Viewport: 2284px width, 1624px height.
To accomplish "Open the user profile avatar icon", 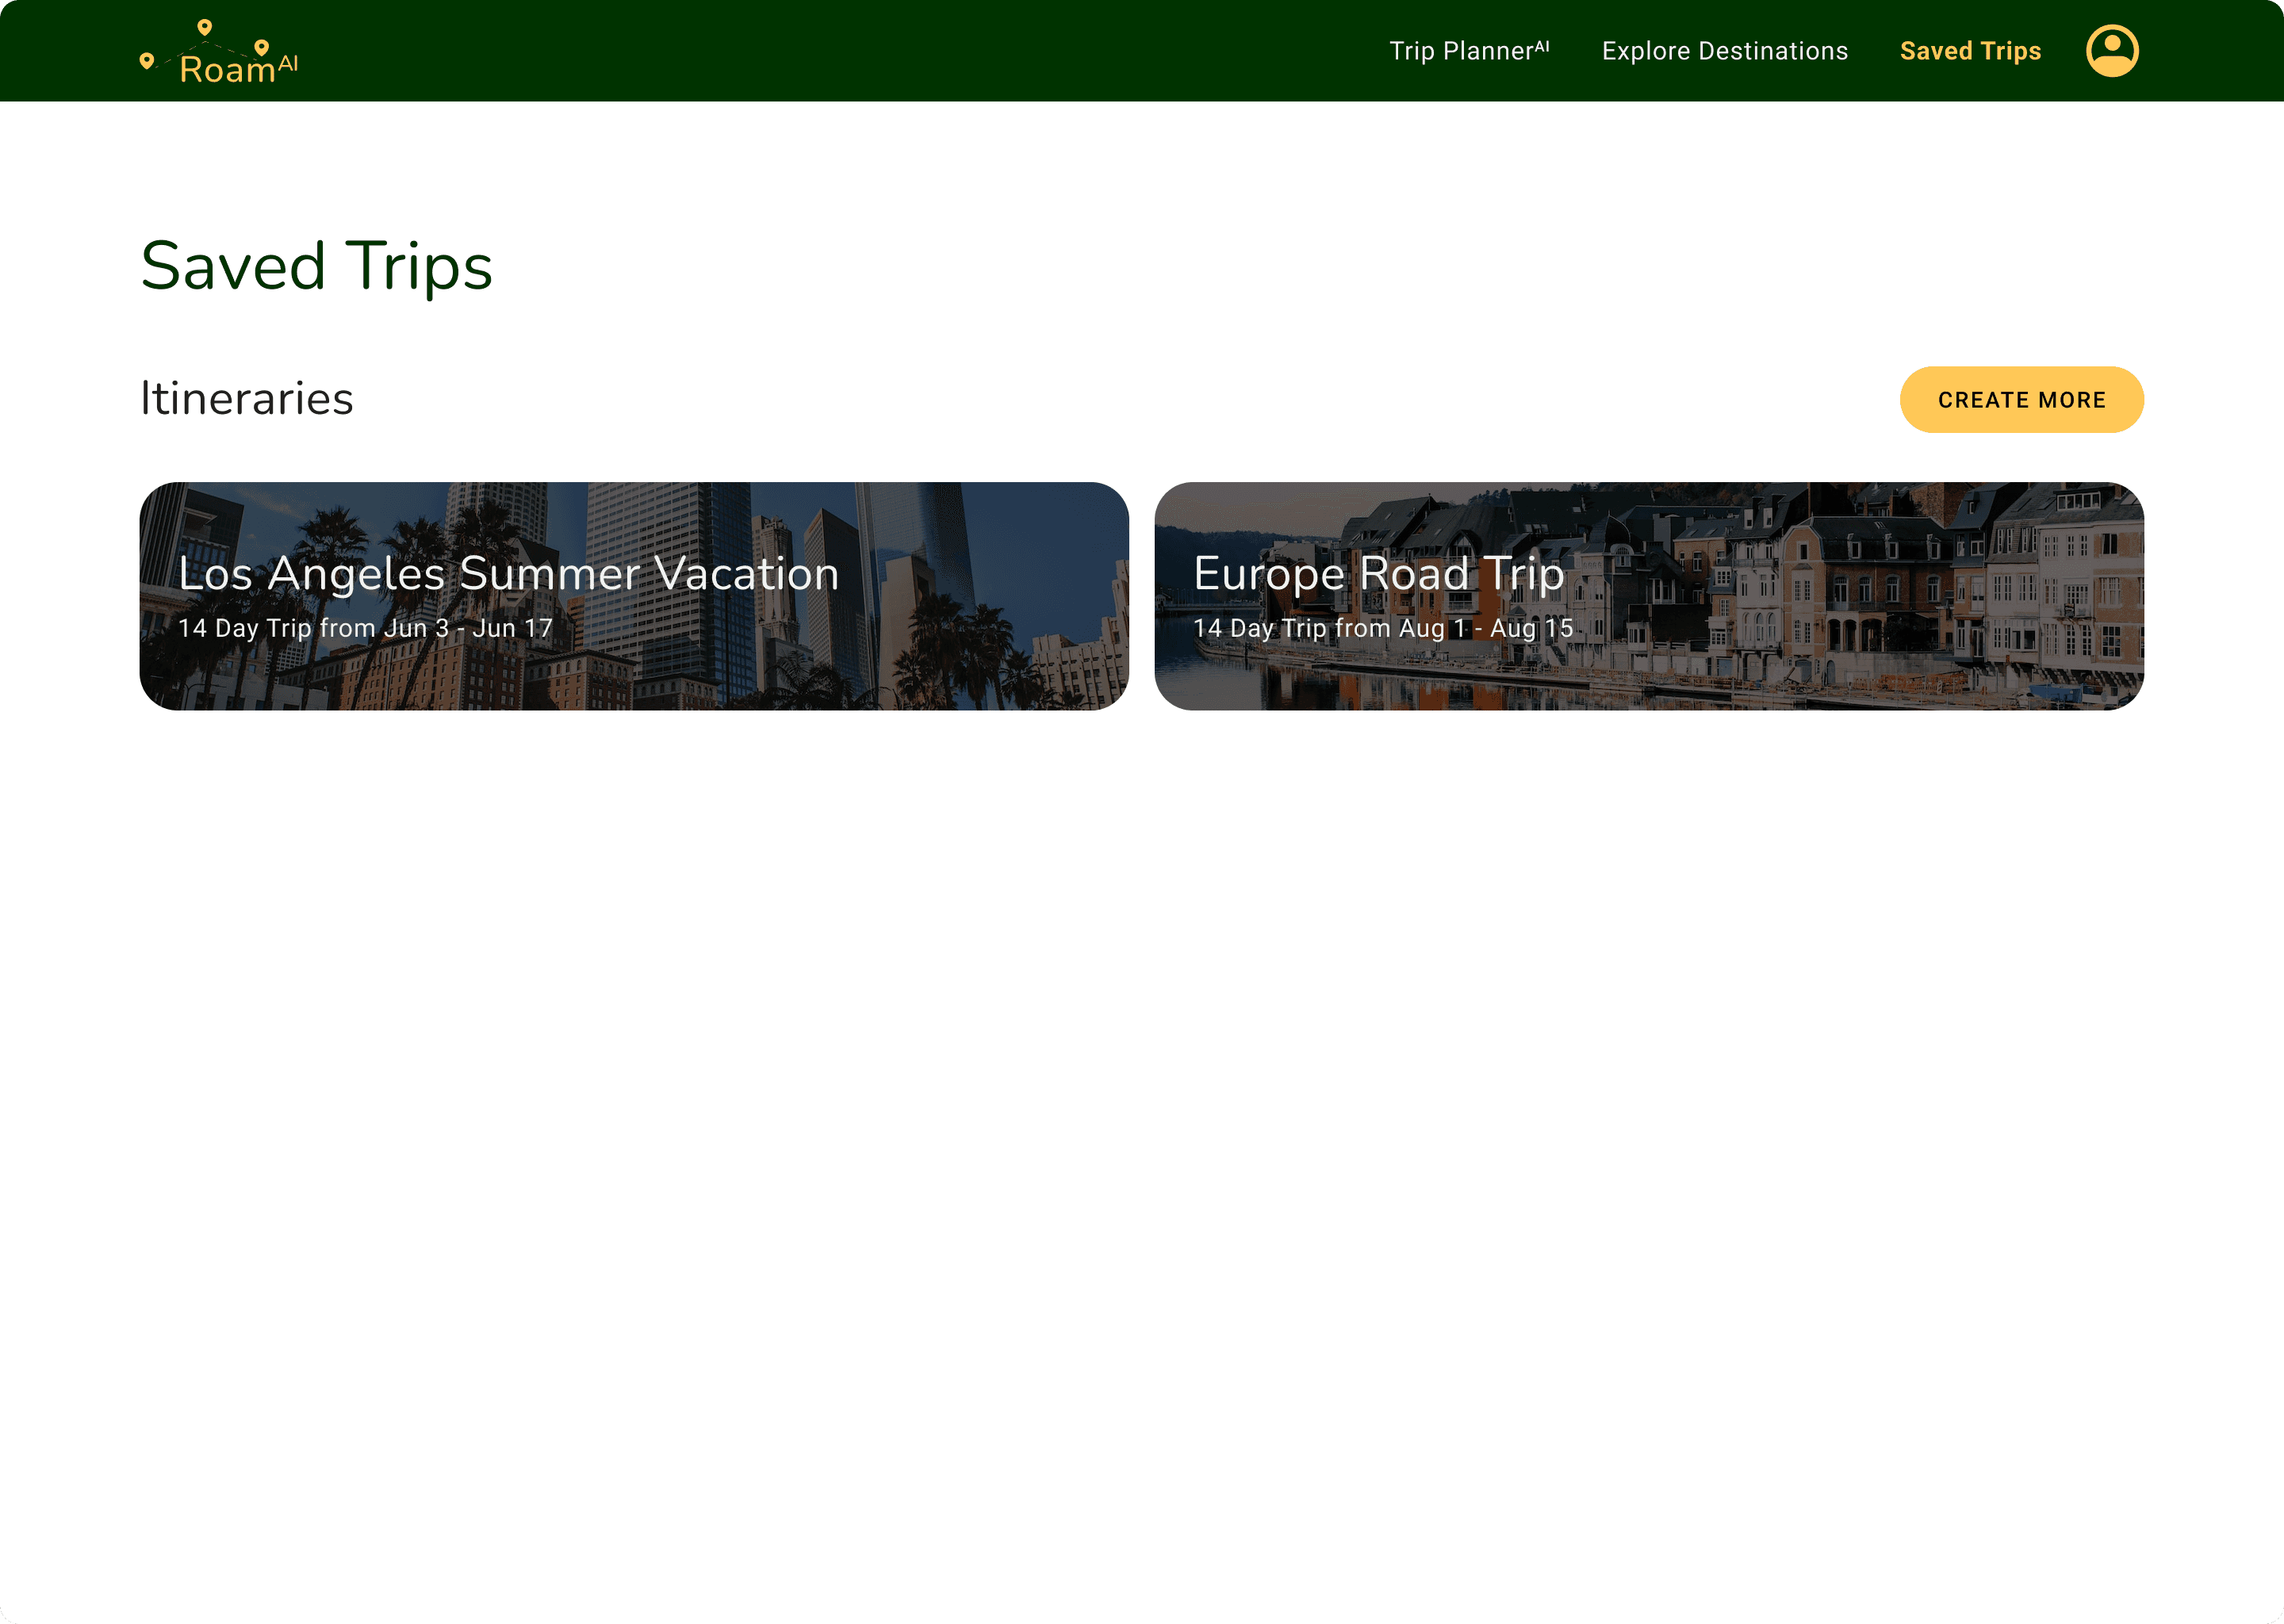I will tap(2111, 51).
